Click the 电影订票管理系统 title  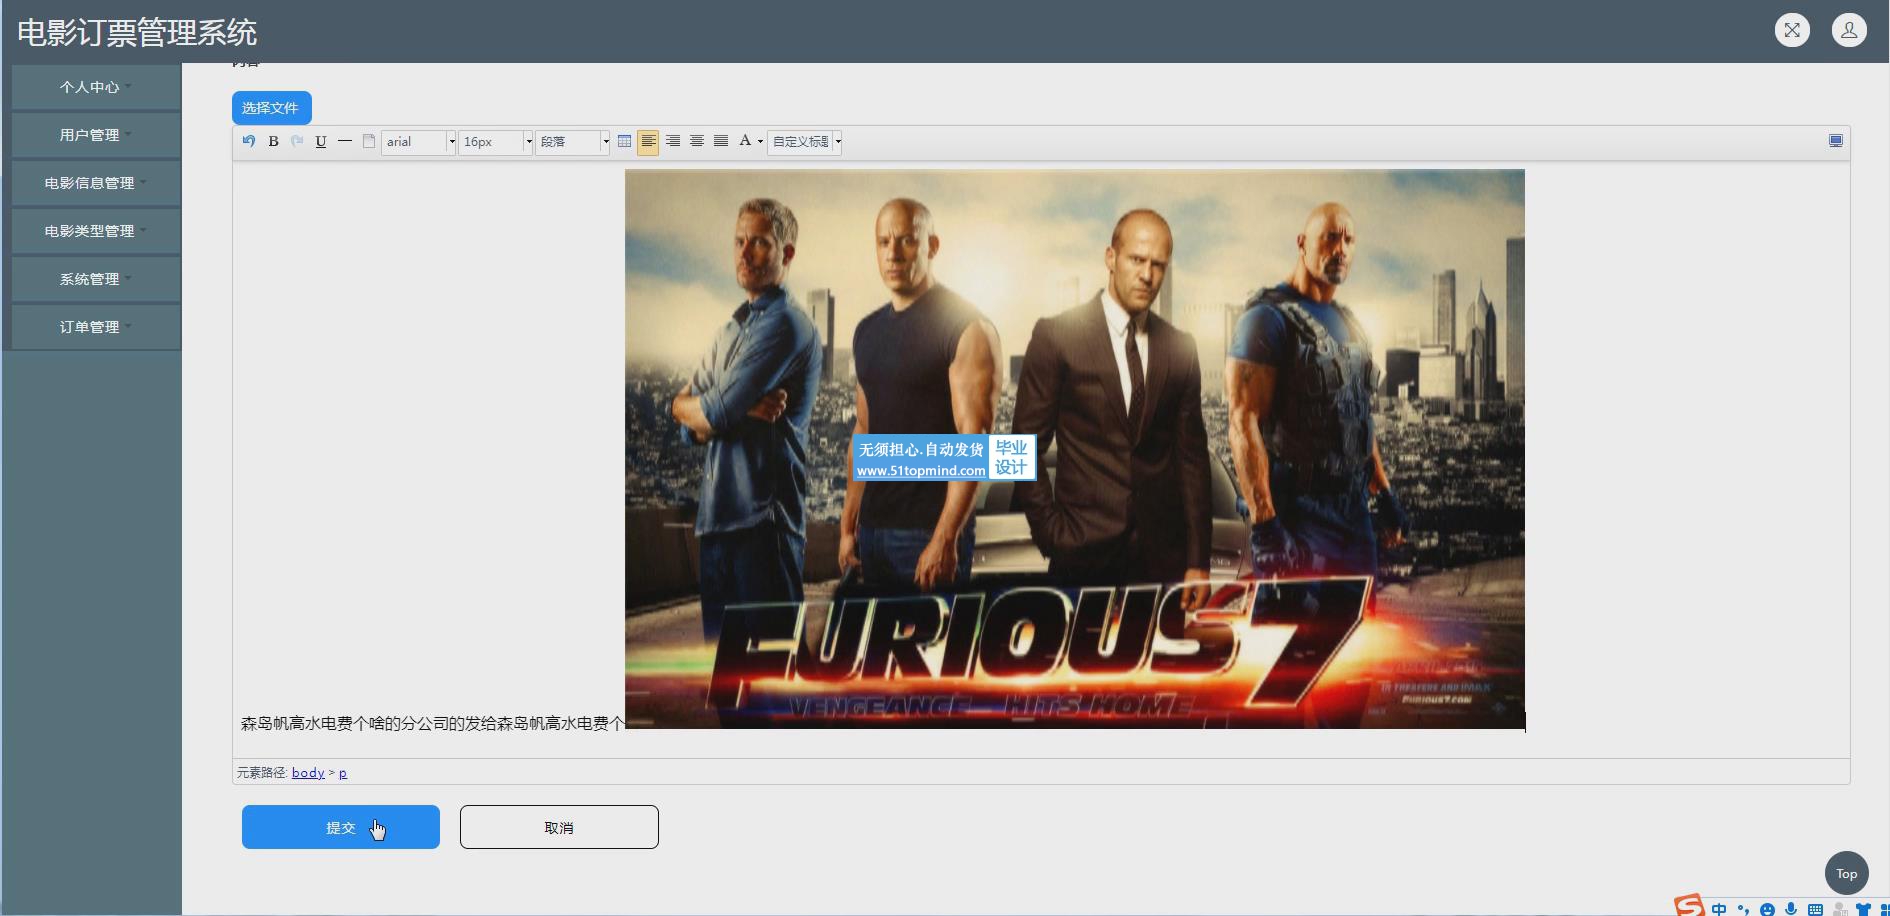[x=137, y=33]
